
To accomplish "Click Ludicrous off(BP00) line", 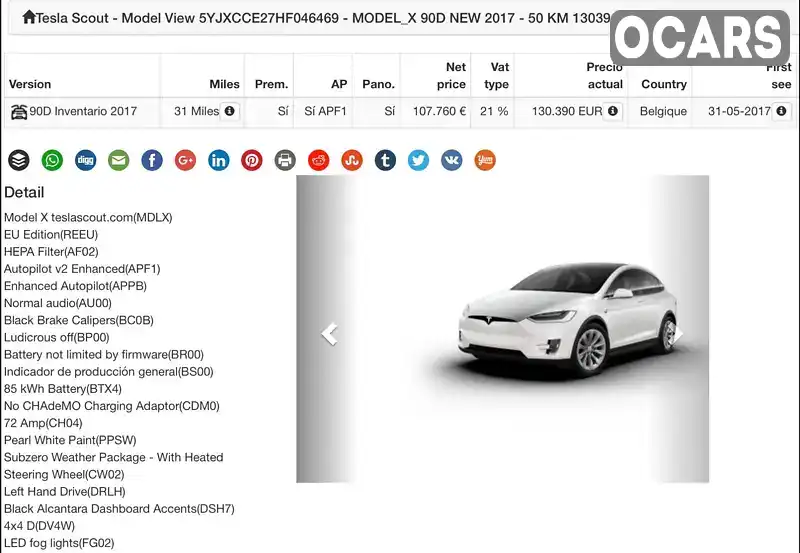I will click(x=57, y=337).
